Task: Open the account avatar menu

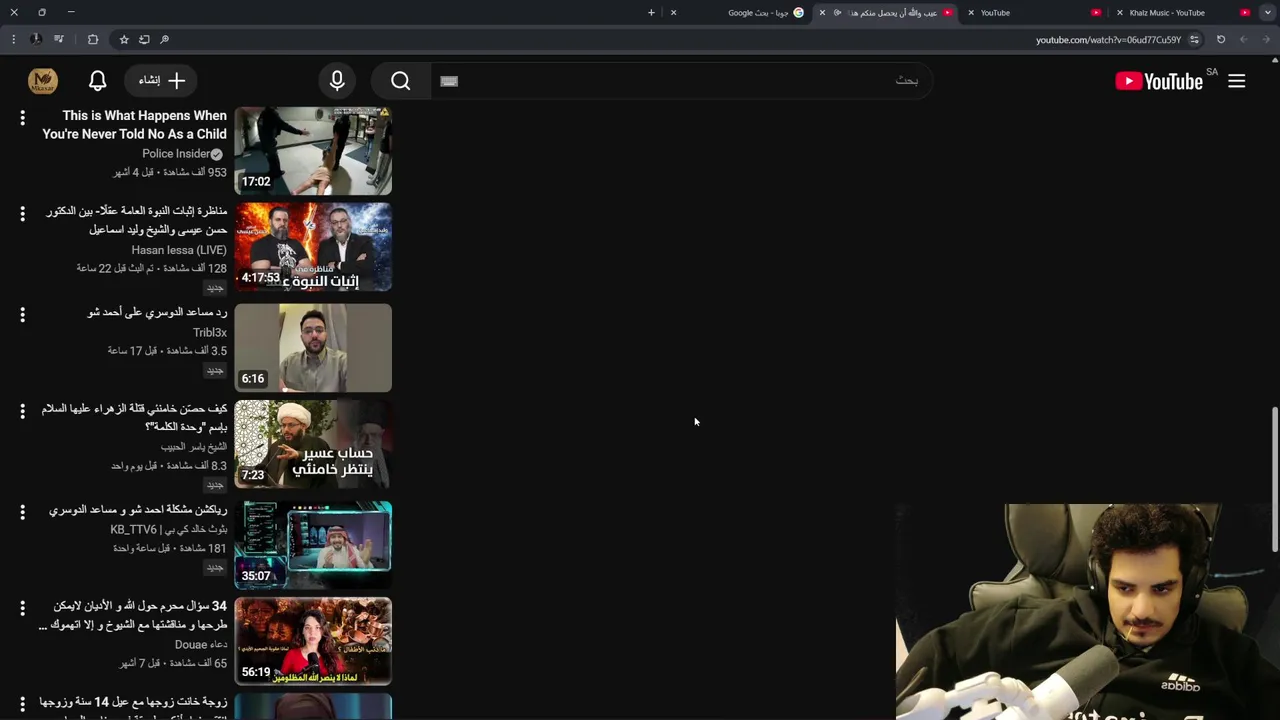Action: (x=43, y=81)
